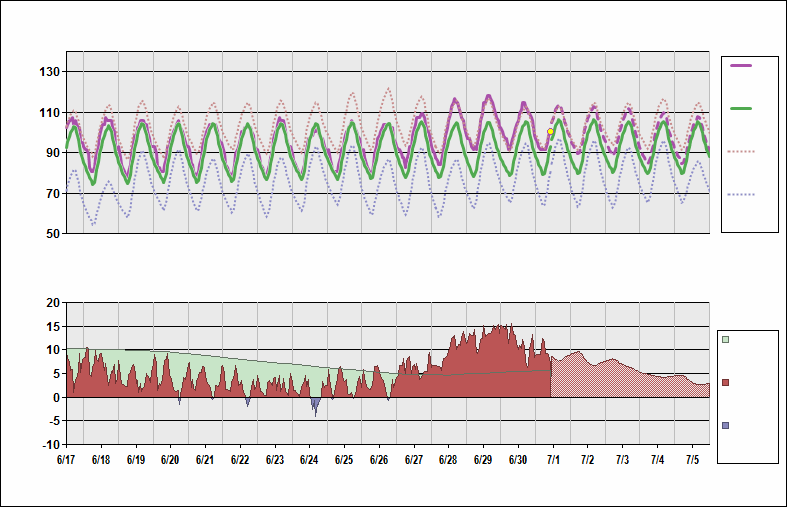787x507 pixels.
Task: Click the 6/24 date label
Action: [309, 460]
